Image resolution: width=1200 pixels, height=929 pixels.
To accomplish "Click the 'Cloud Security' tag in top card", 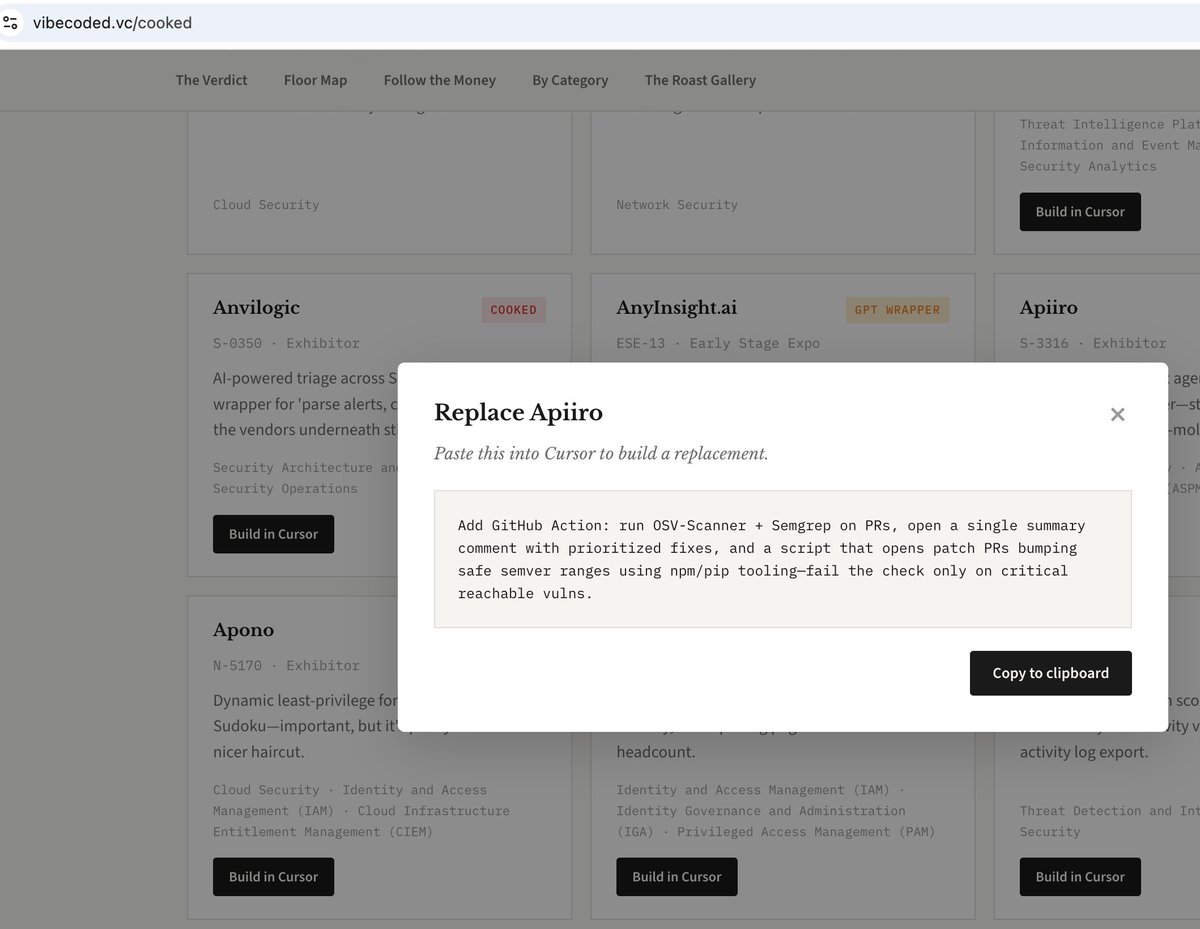I will [266, 205].
